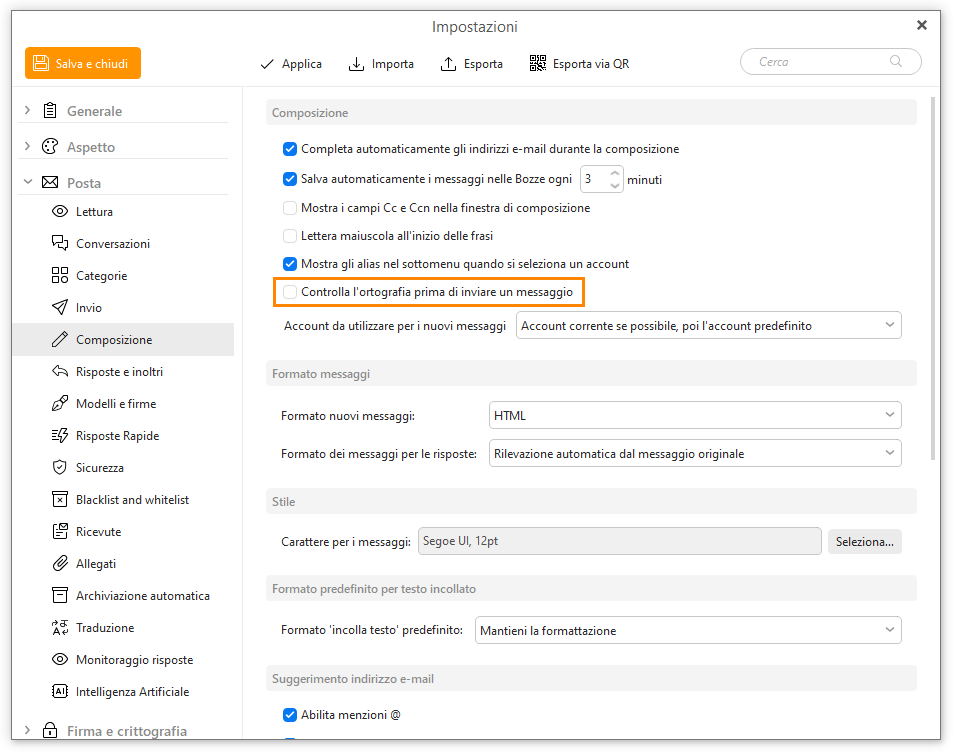The width and height of the screenshot is (954, 753).
Task: Open the Formato 'incolla testo' predefinito dropdown
Action: coord(688,631)
